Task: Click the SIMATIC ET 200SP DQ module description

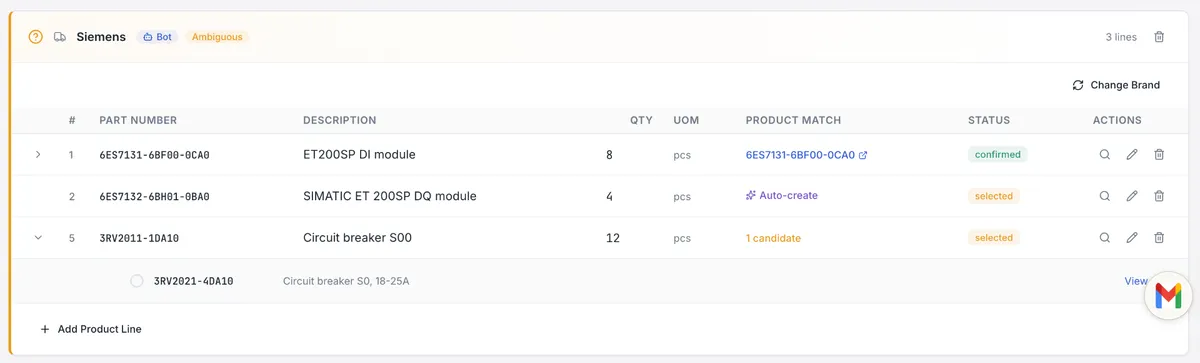Action: (390, 196)
